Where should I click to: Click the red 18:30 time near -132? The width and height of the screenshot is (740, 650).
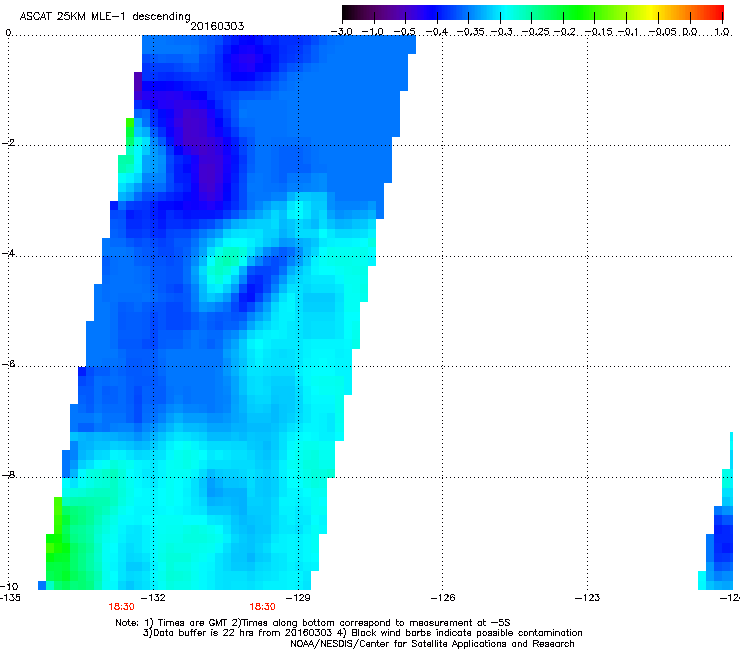(121, 607)
